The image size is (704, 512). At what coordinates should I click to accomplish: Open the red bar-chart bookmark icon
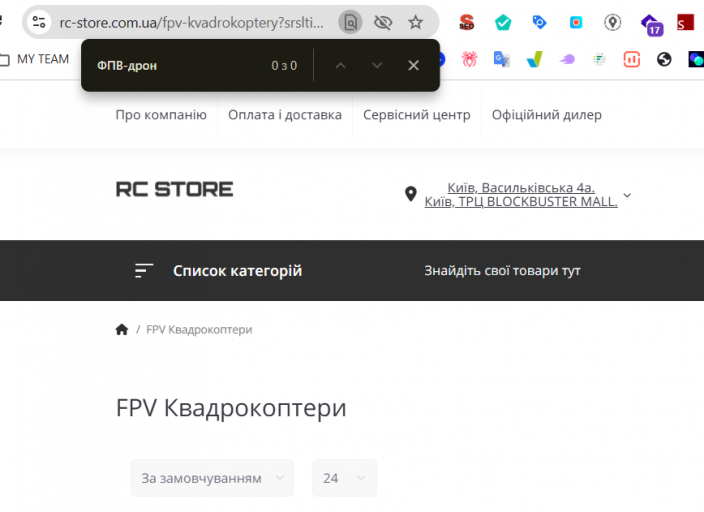[x=632, y=59]
